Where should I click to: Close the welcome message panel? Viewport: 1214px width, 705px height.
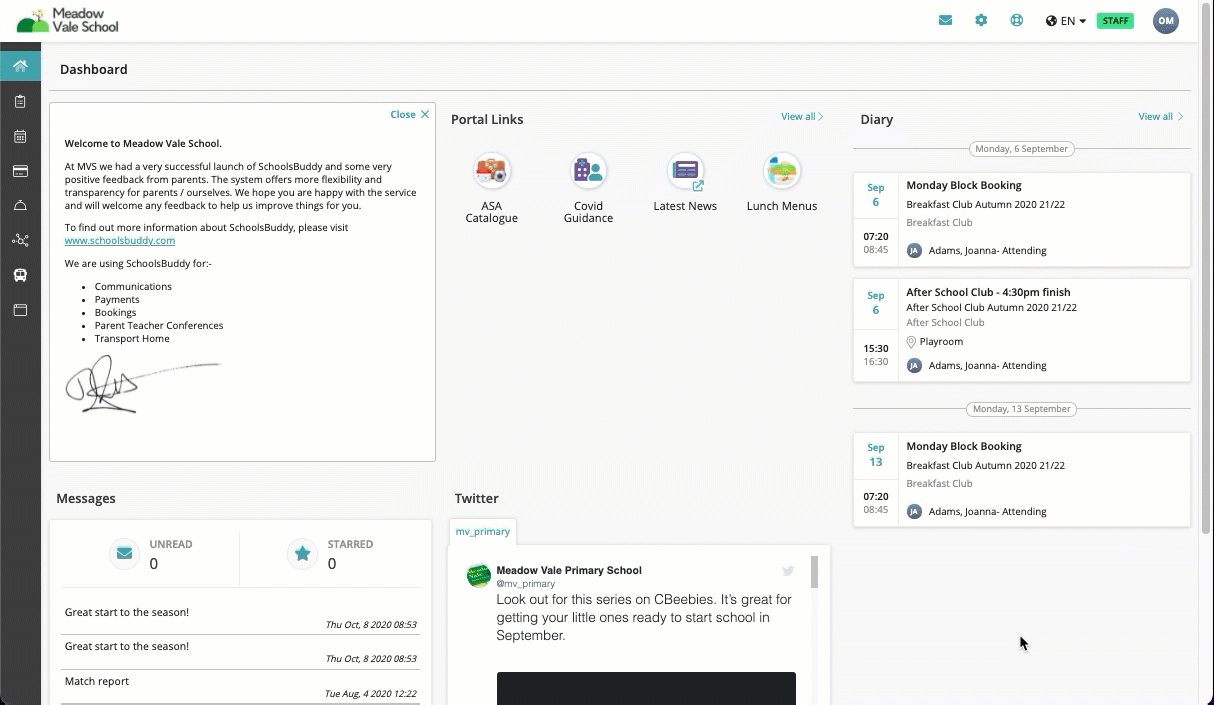(x=410, y=114)
